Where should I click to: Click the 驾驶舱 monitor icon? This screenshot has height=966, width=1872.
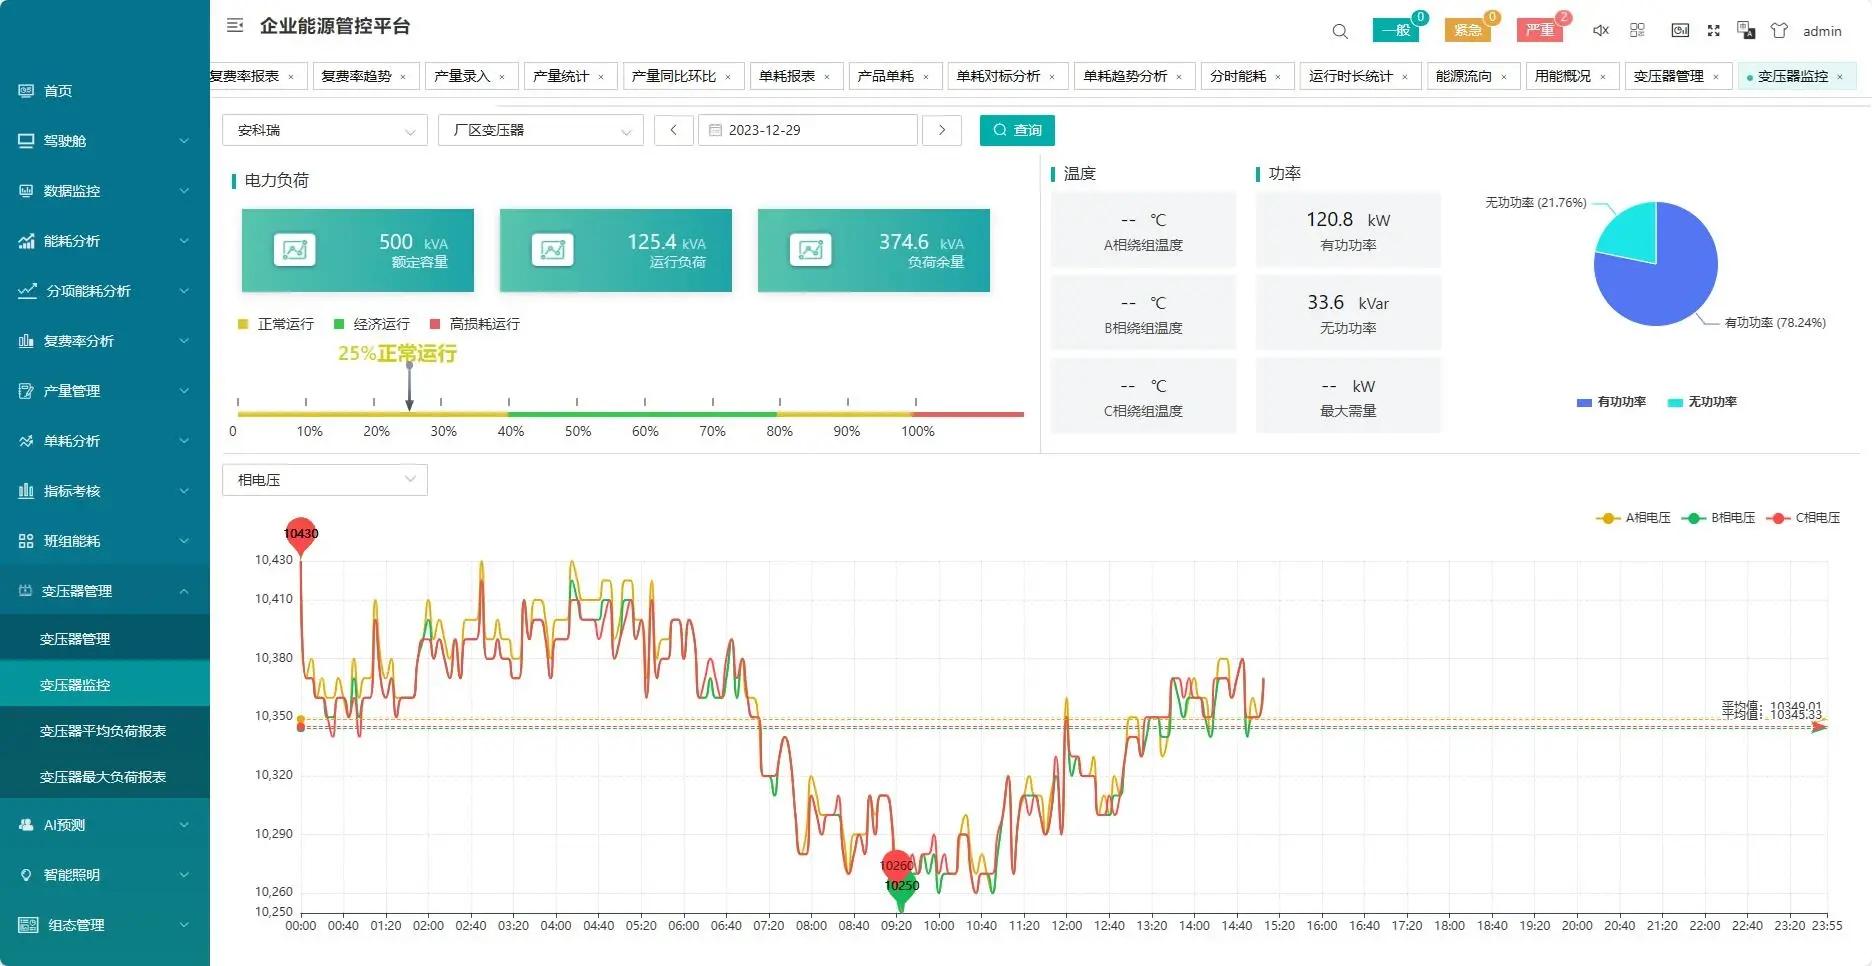[x=26, y=141]
